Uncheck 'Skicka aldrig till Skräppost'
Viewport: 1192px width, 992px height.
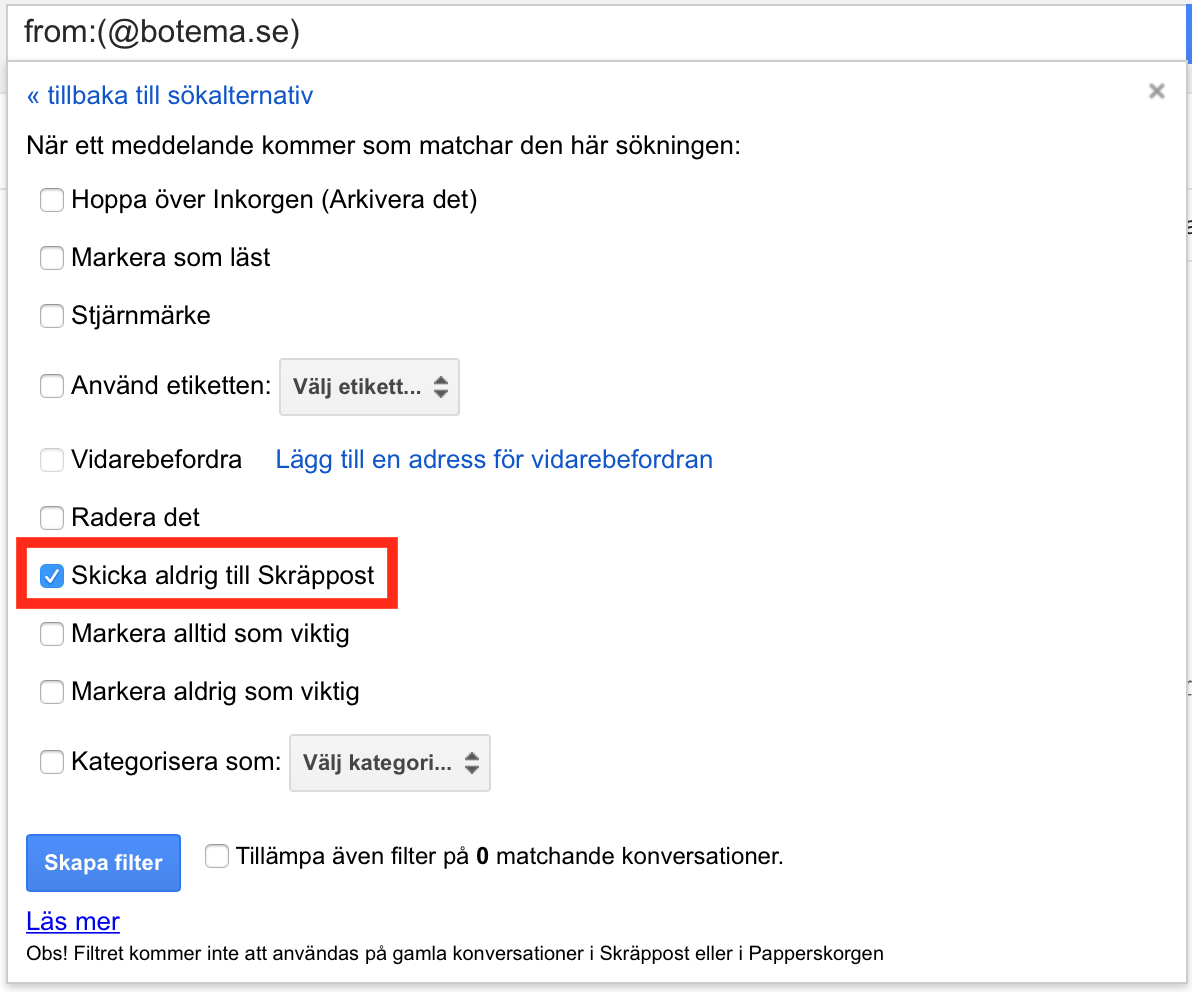(x=52, y=576)
